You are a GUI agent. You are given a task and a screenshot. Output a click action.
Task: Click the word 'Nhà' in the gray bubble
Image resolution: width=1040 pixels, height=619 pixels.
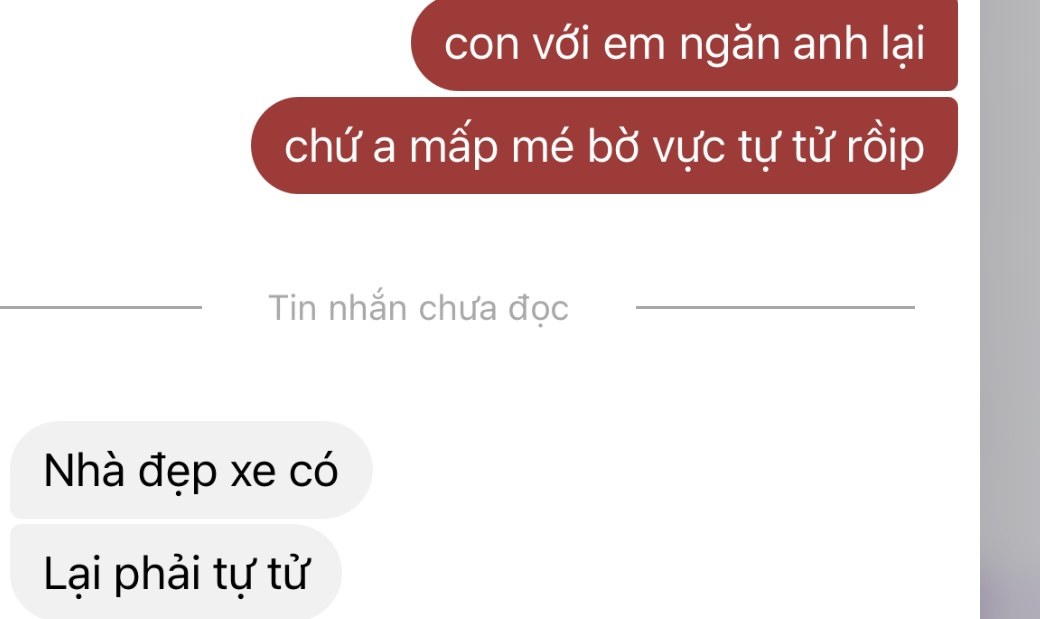[84, 470]
